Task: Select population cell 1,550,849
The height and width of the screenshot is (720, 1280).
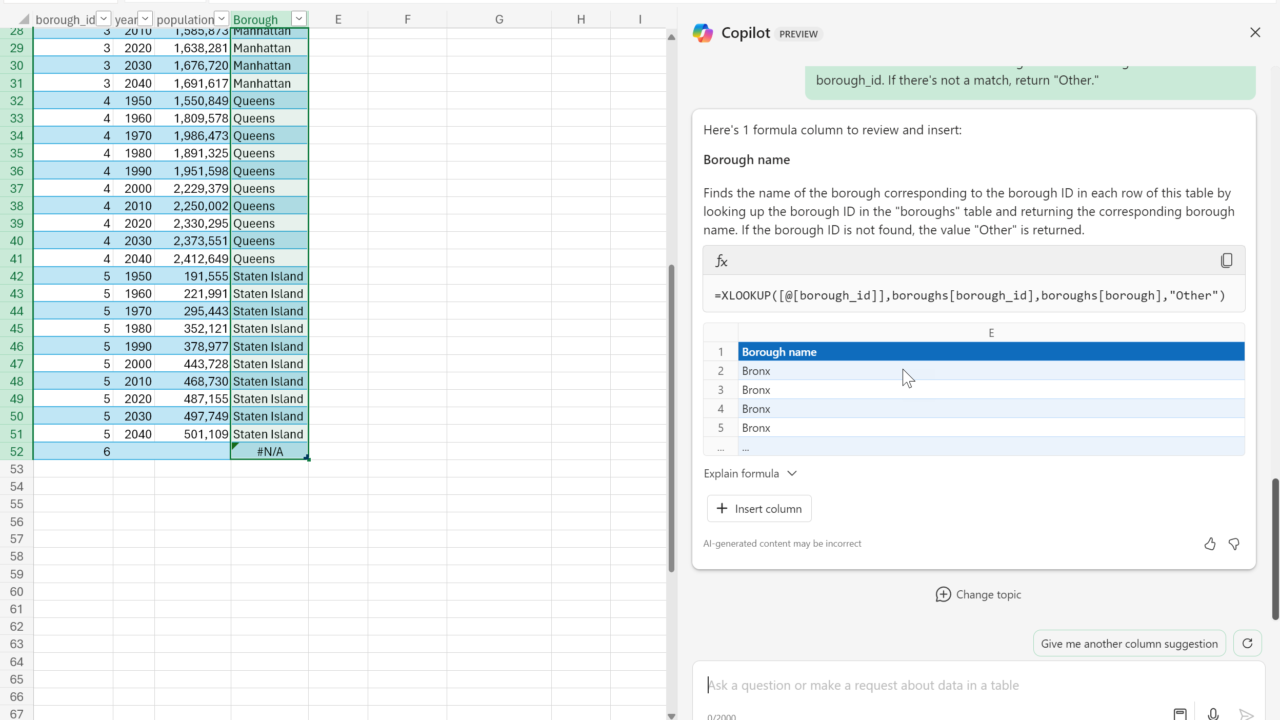Action: pyautogui.click(x=192, y=101)
